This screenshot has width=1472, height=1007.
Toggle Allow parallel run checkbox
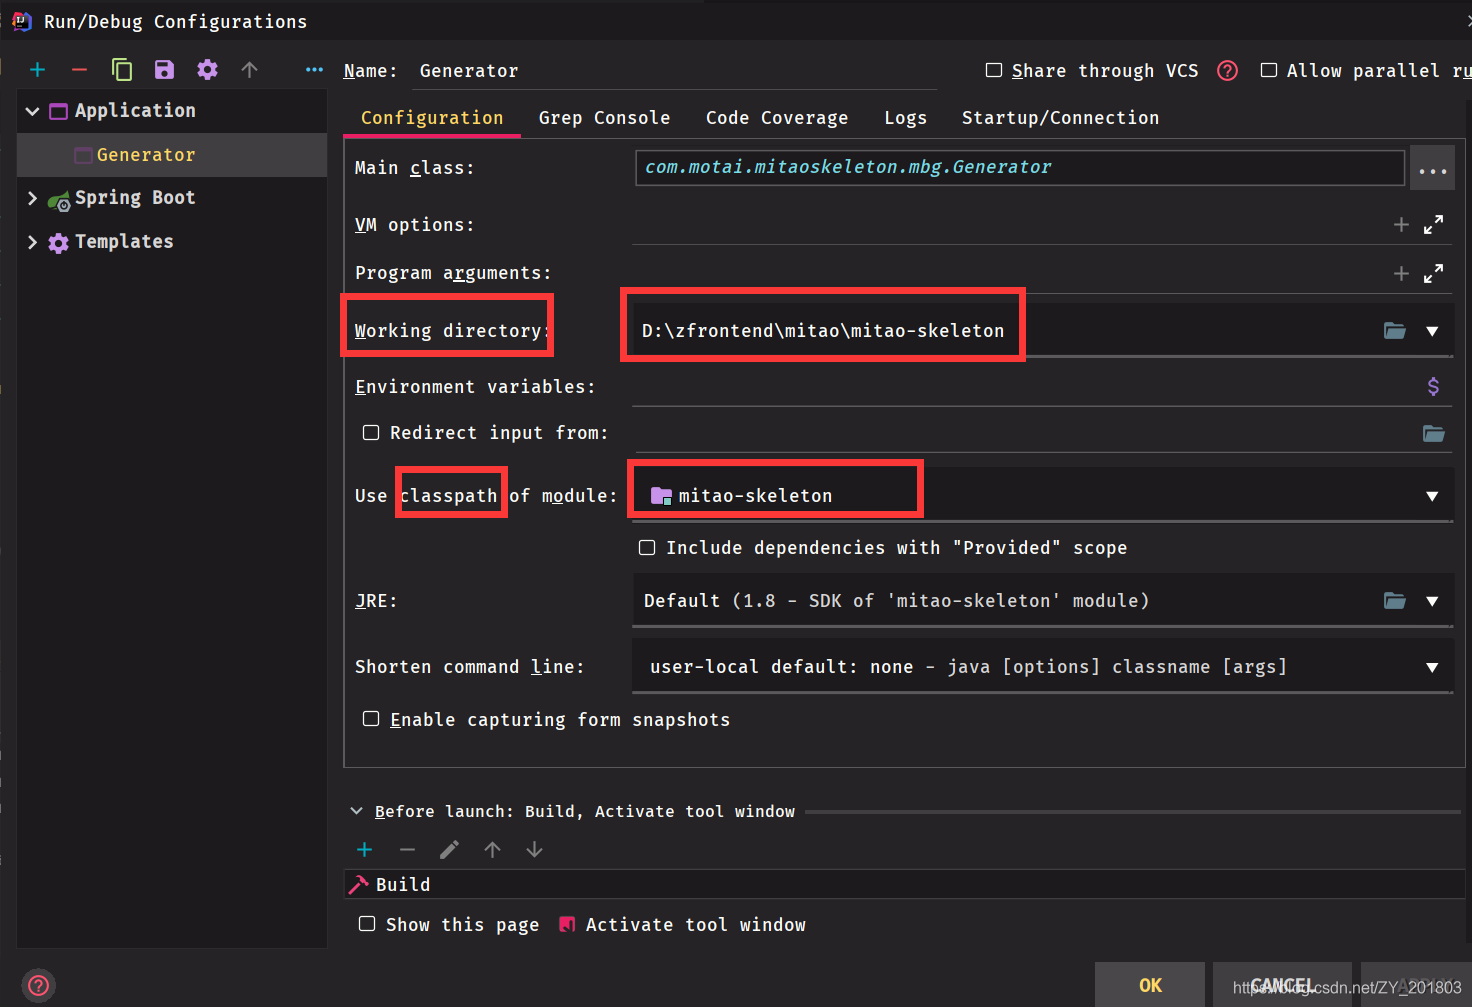point(1269,70)
